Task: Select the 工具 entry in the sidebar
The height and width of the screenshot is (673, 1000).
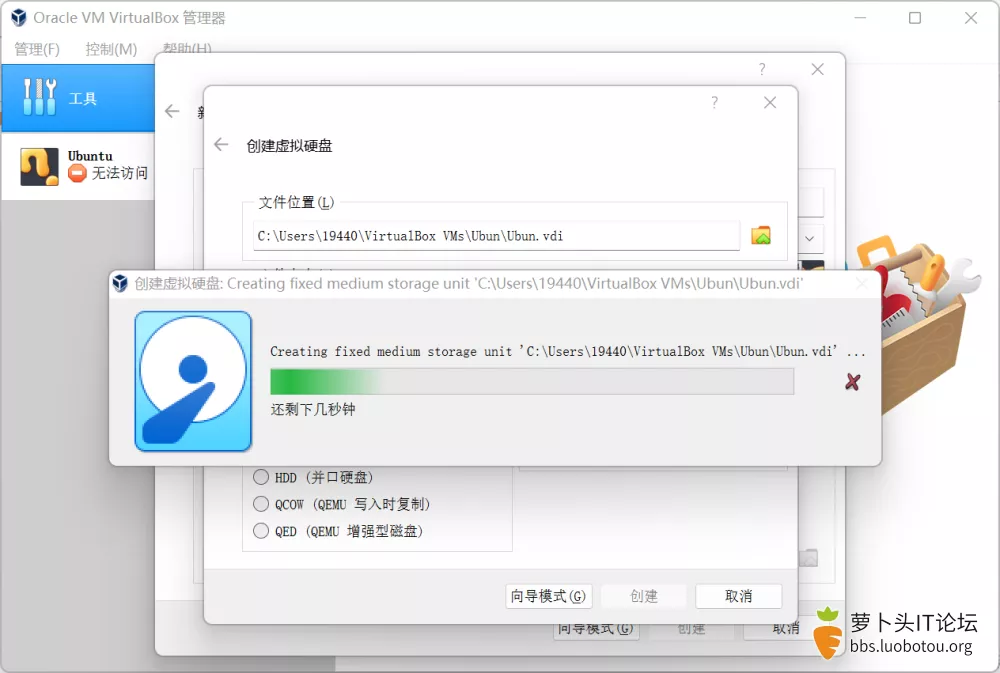Action: point(78,98)
